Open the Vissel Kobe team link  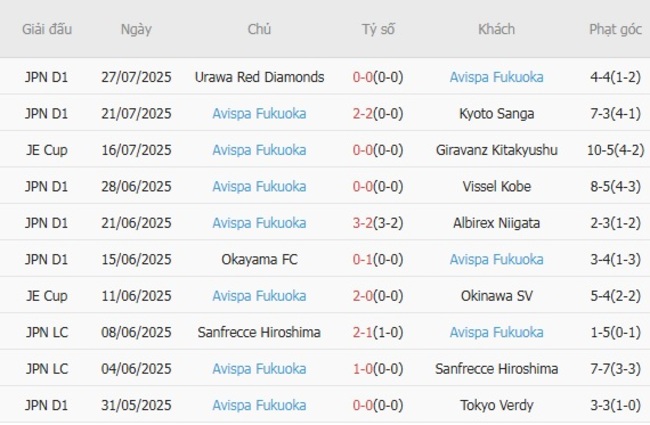(496, 187)
